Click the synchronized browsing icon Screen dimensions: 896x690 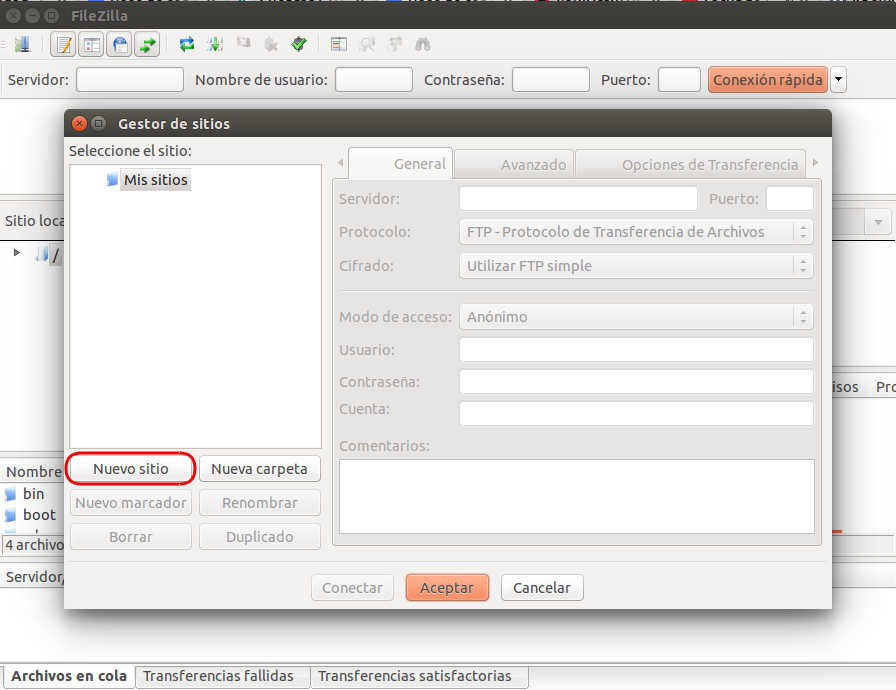click(395, 44)
